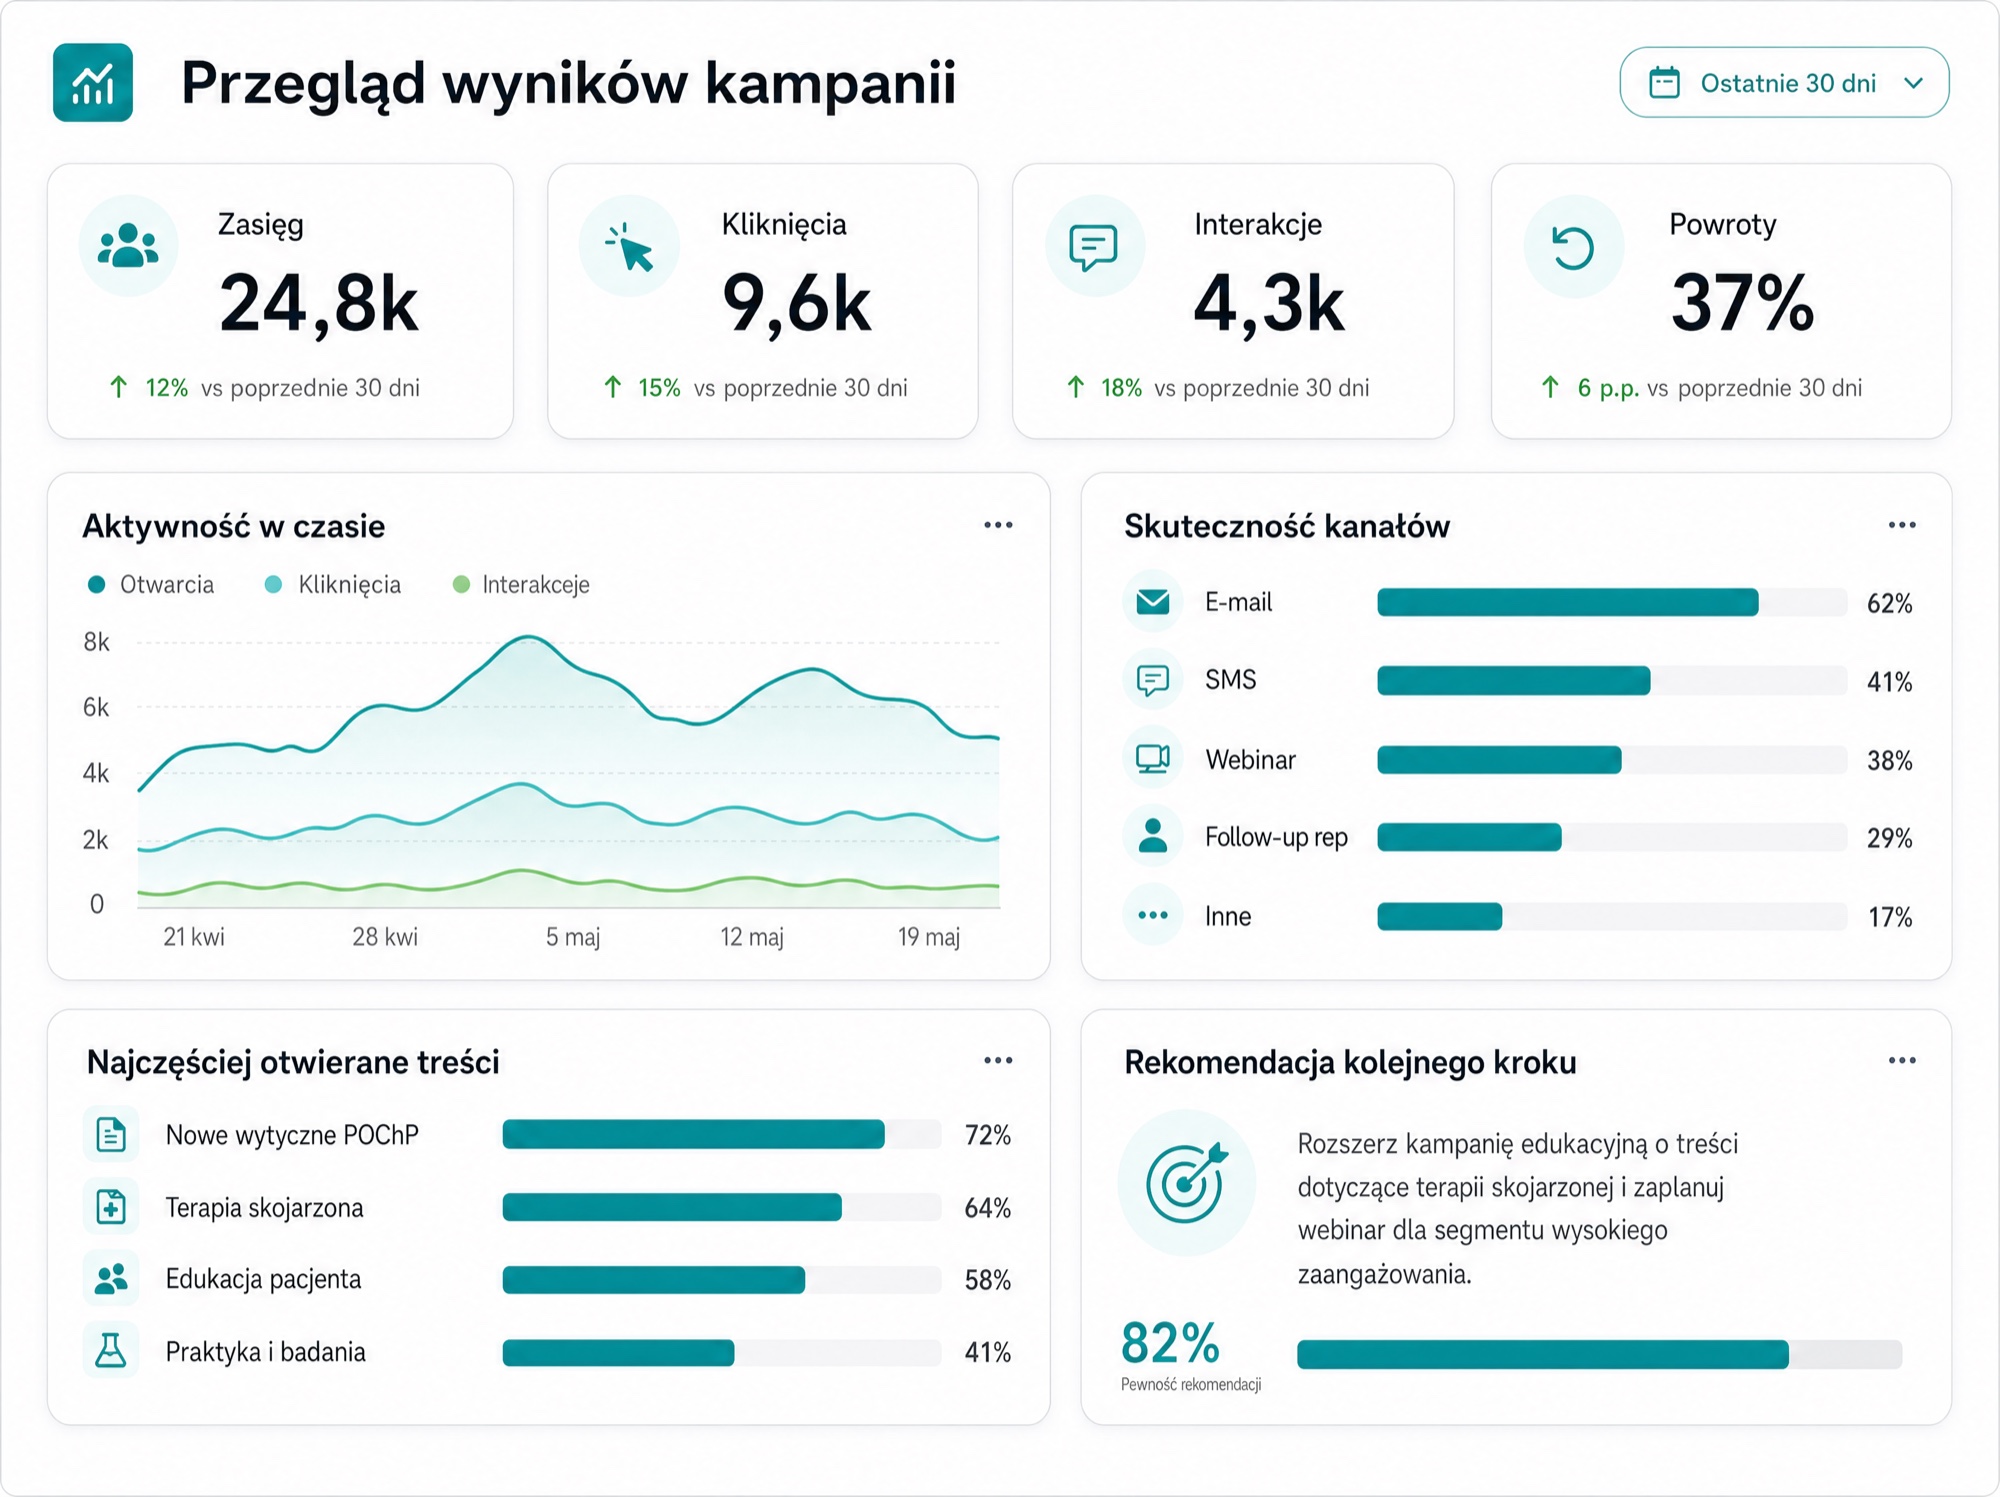The width and height of the screenshot is (2000, 1497).
Task: Click the Terapia skojarzona content row label
Action: tap(264, 1208)
